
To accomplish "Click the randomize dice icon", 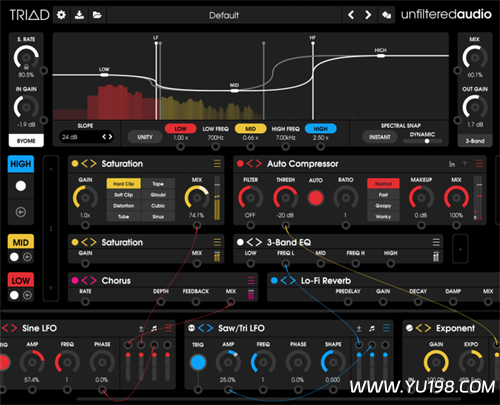I will [386, 15].
